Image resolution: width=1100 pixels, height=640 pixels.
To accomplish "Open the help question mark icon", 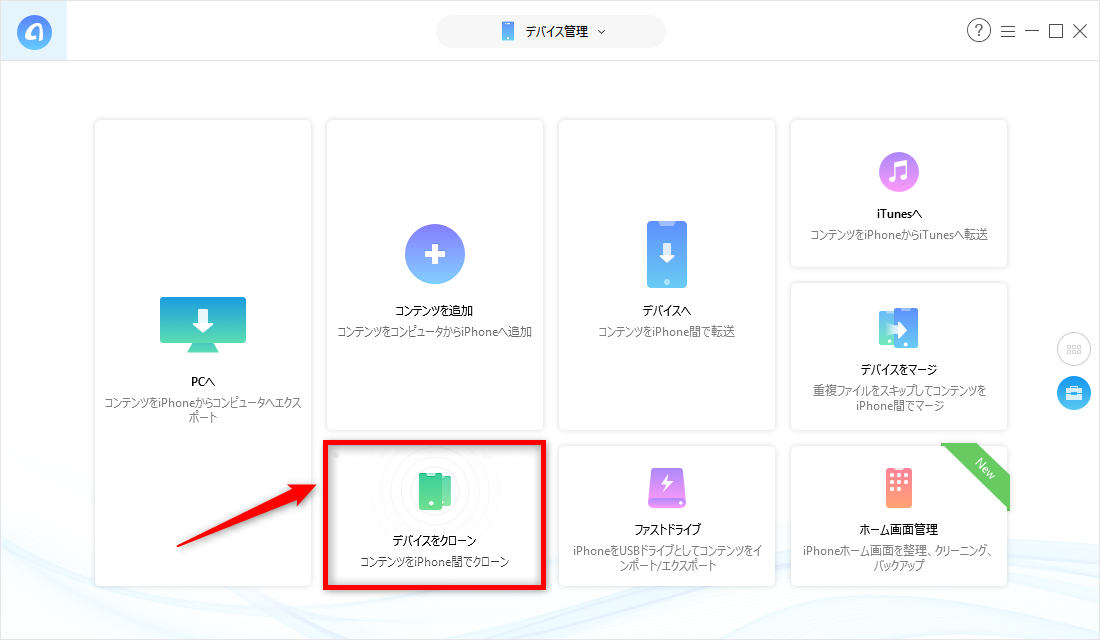I will 979,30.
